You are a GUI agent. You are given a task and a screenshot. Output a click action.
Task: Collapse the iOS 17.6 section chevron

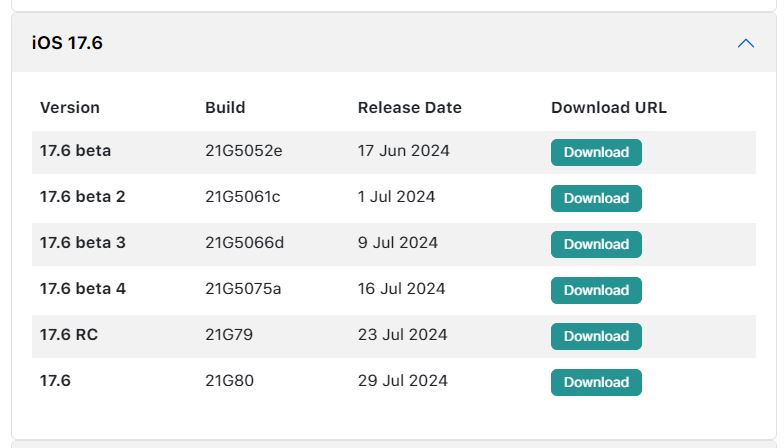click(746, 44)
